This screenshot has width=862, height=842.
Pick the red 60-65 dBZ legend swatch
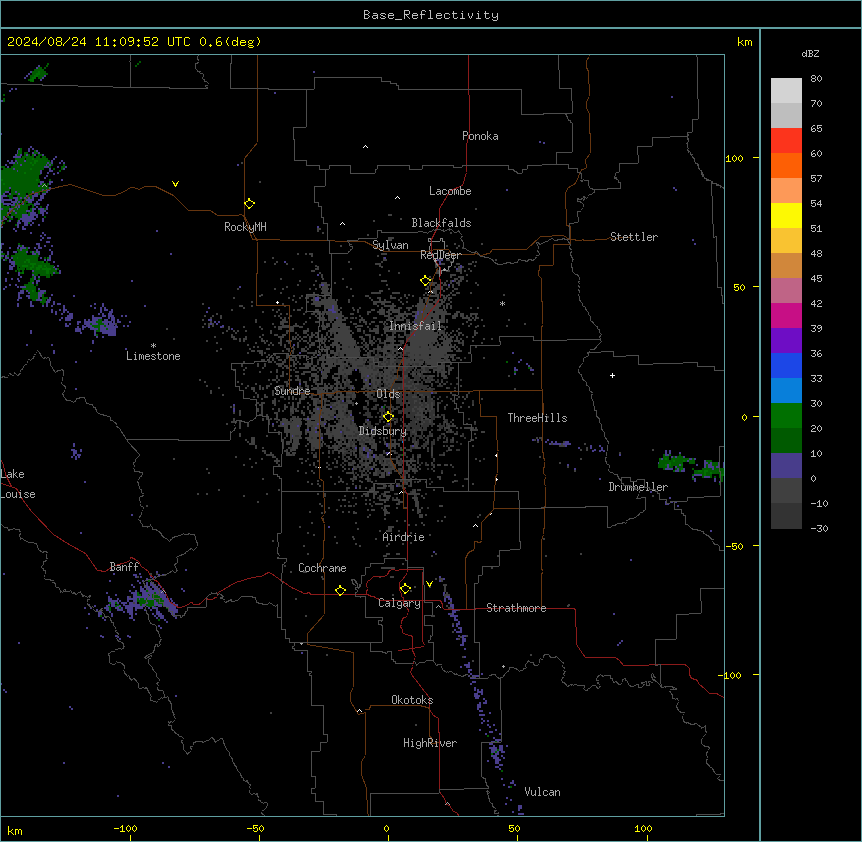(x=786, y=140)
